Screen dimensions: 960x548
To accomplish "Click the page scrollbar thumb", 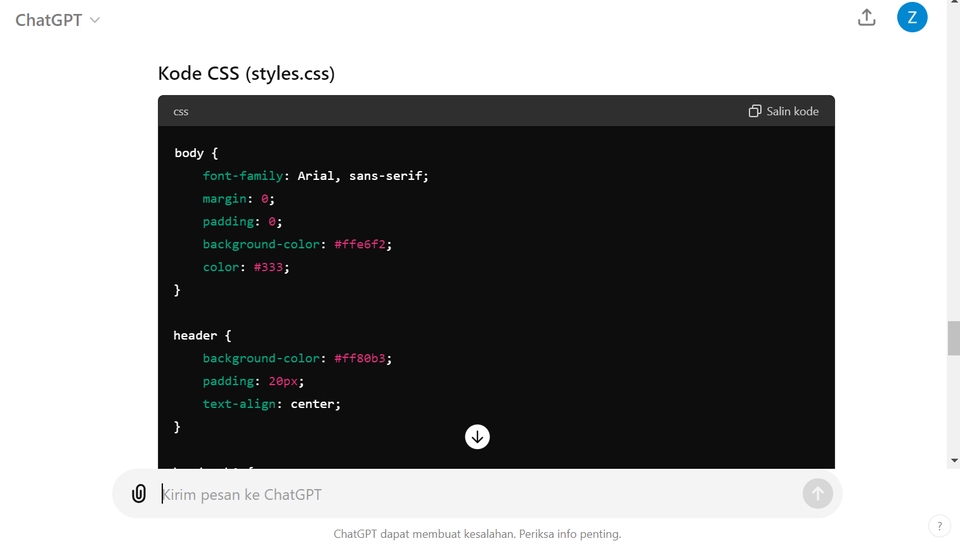I will [953, 338].
